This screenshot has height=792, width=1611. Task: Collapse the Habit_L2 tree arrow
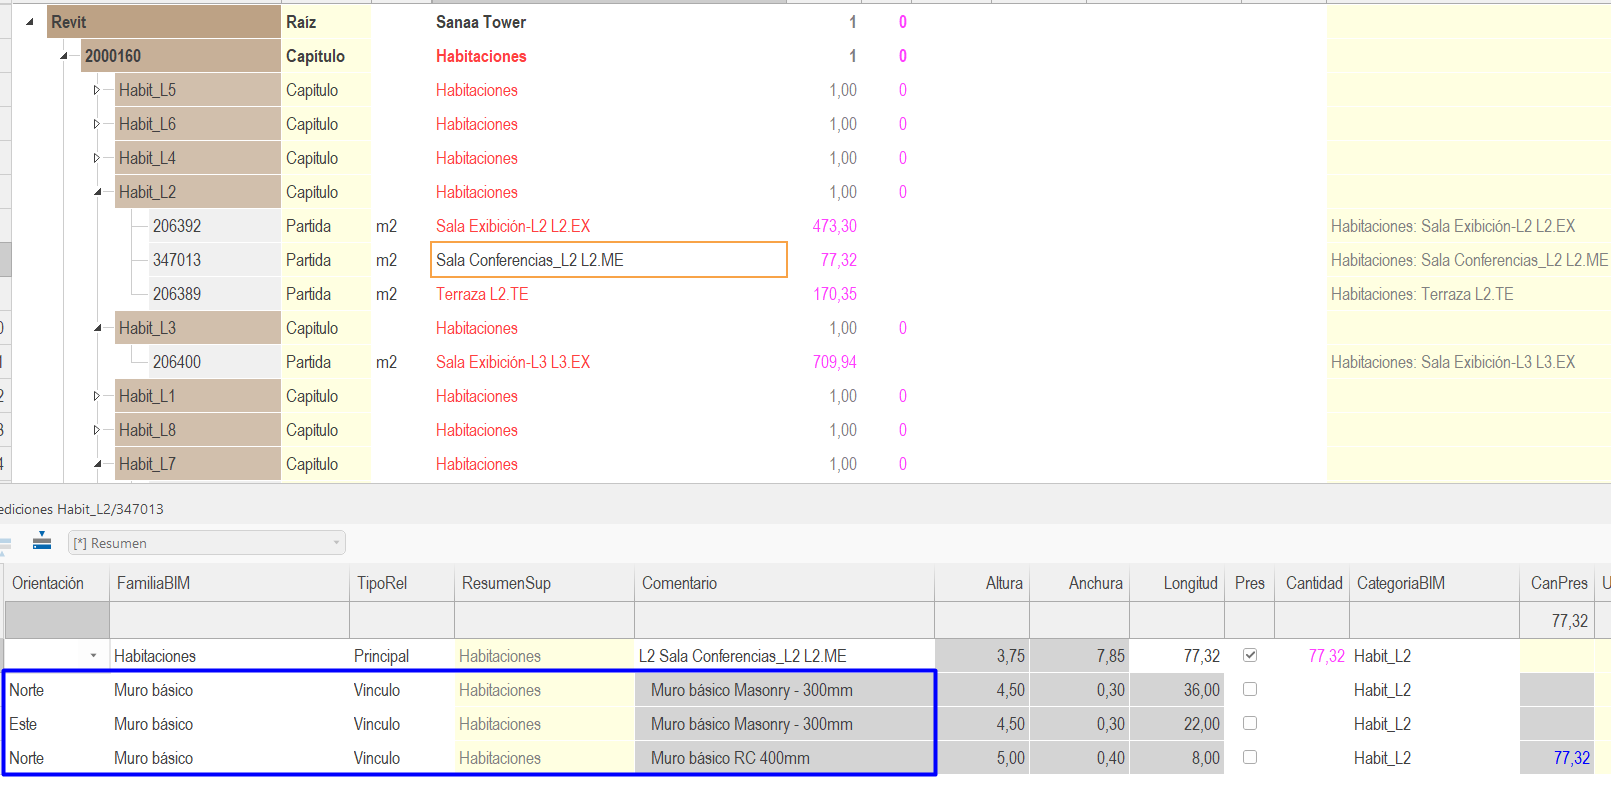[x=98, y=192]
